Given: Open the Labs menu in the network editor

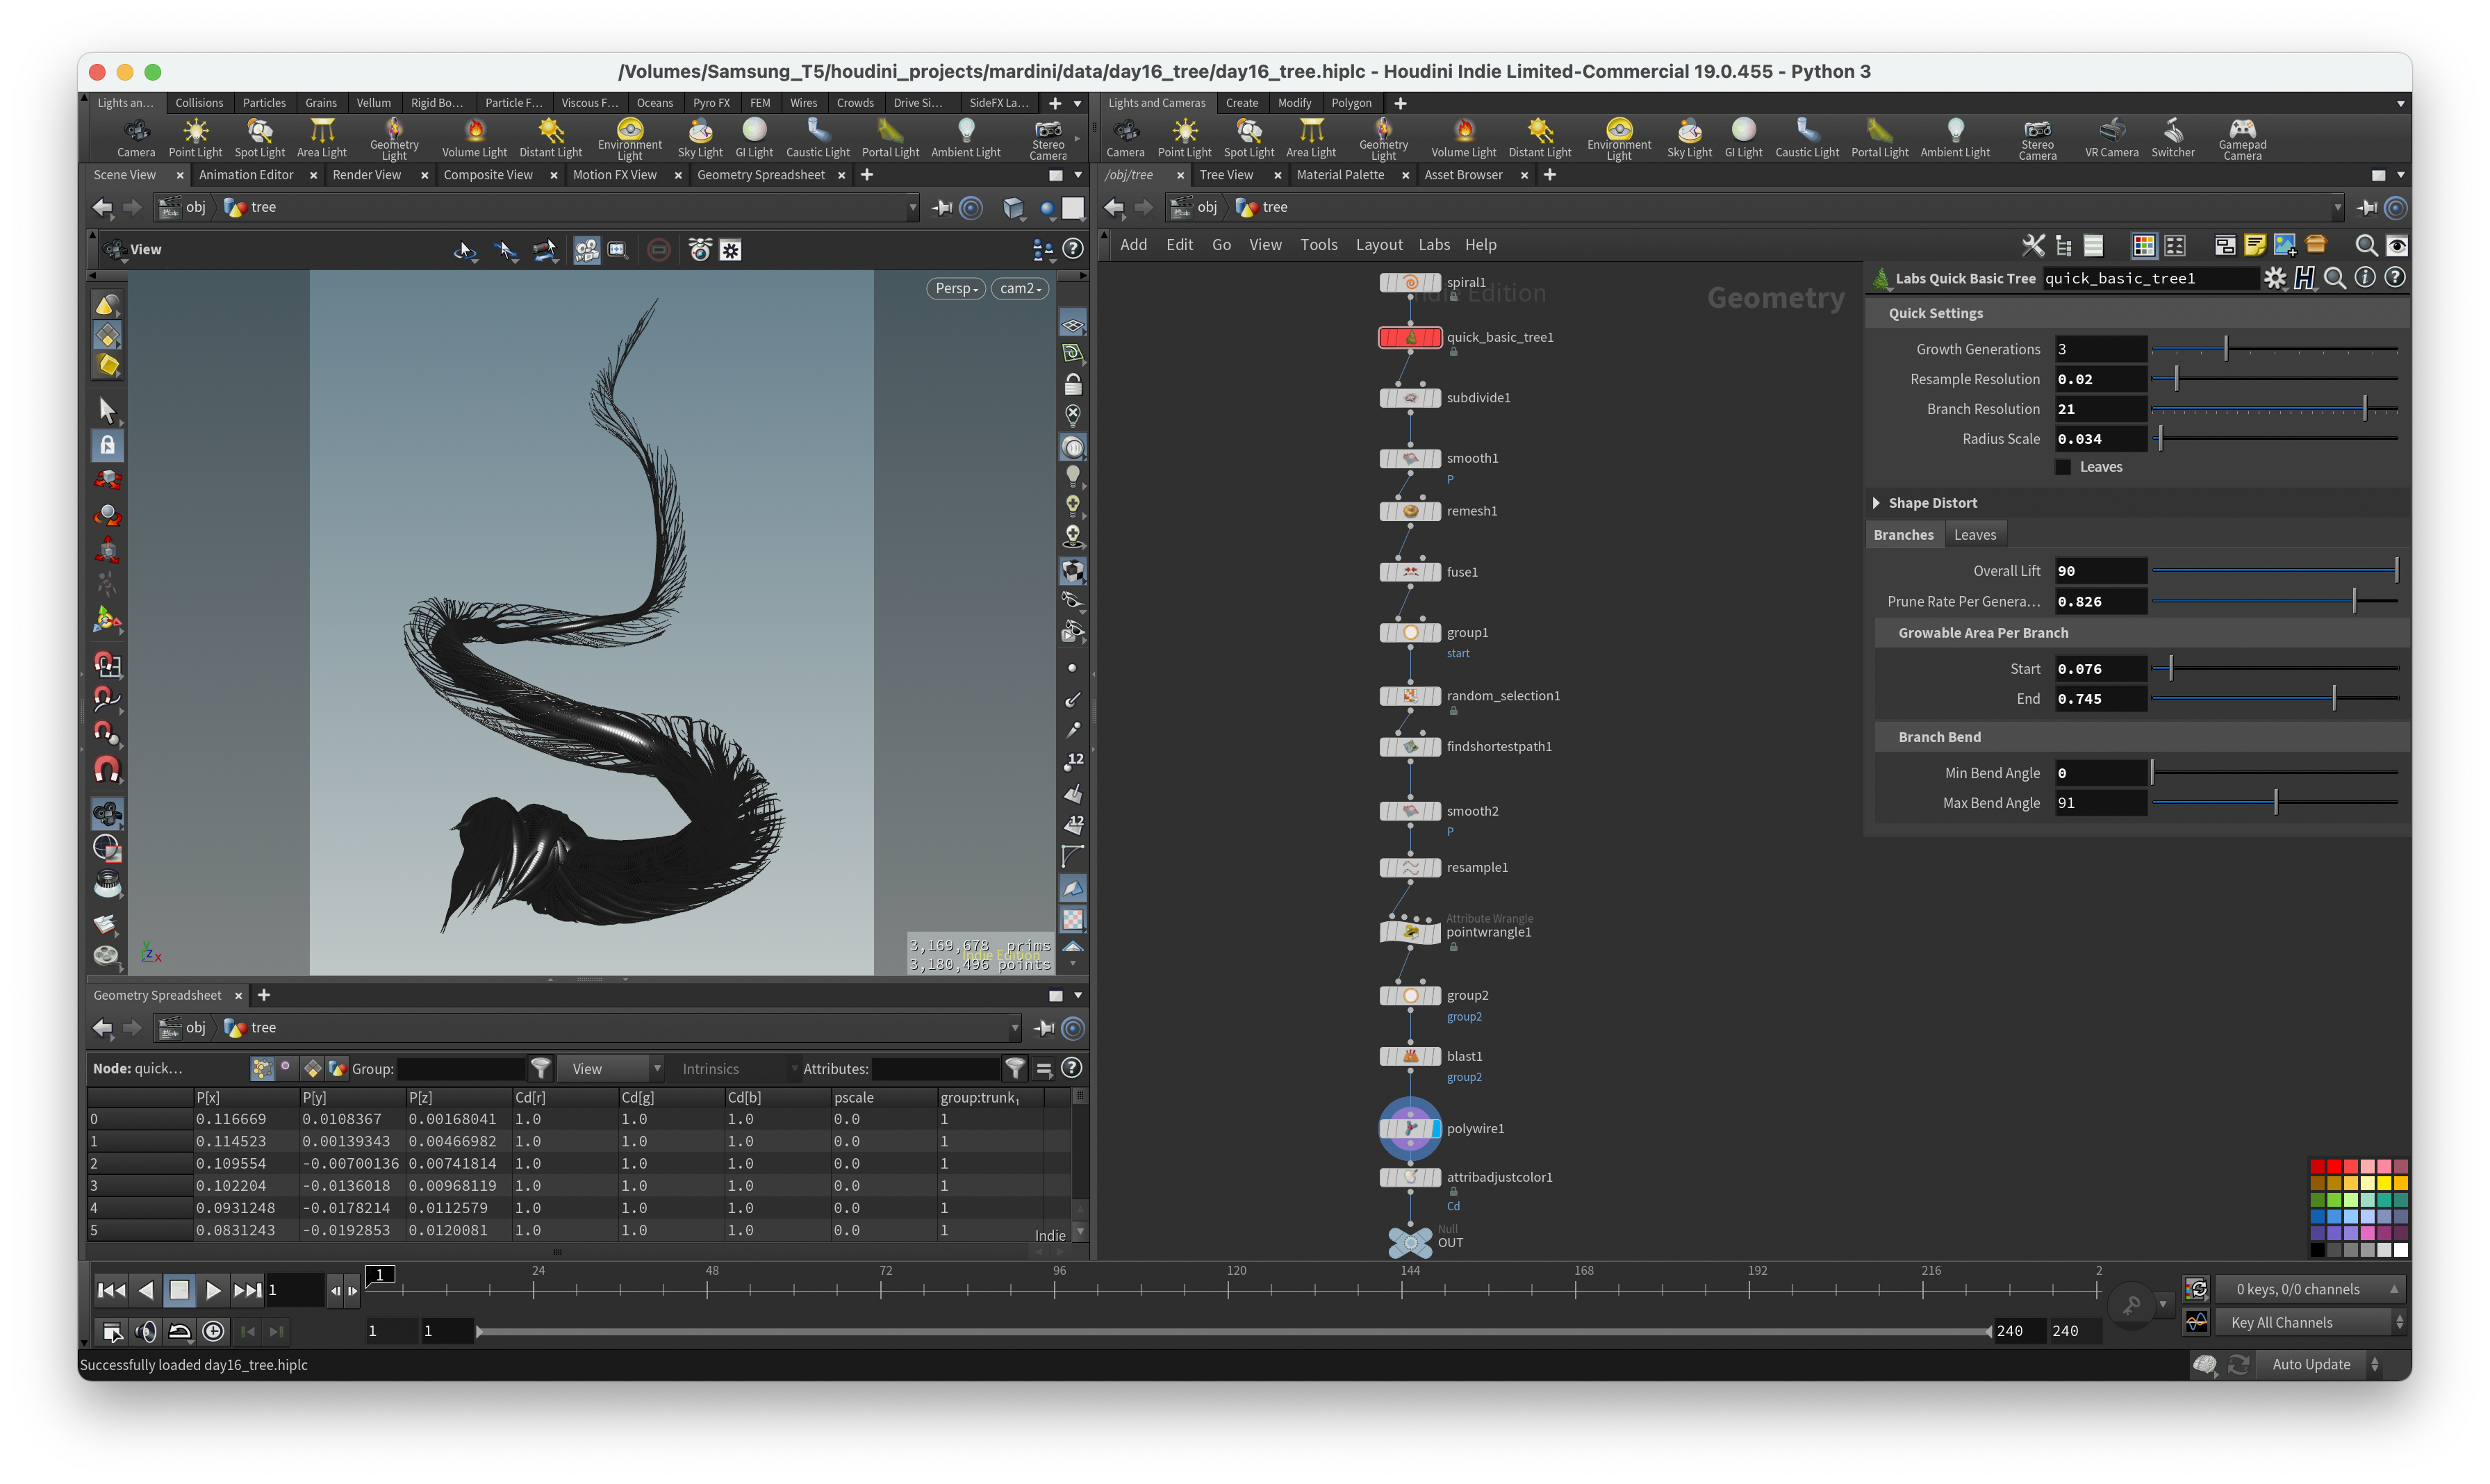Looking at the screenshot, I should tap(1433, 245).
